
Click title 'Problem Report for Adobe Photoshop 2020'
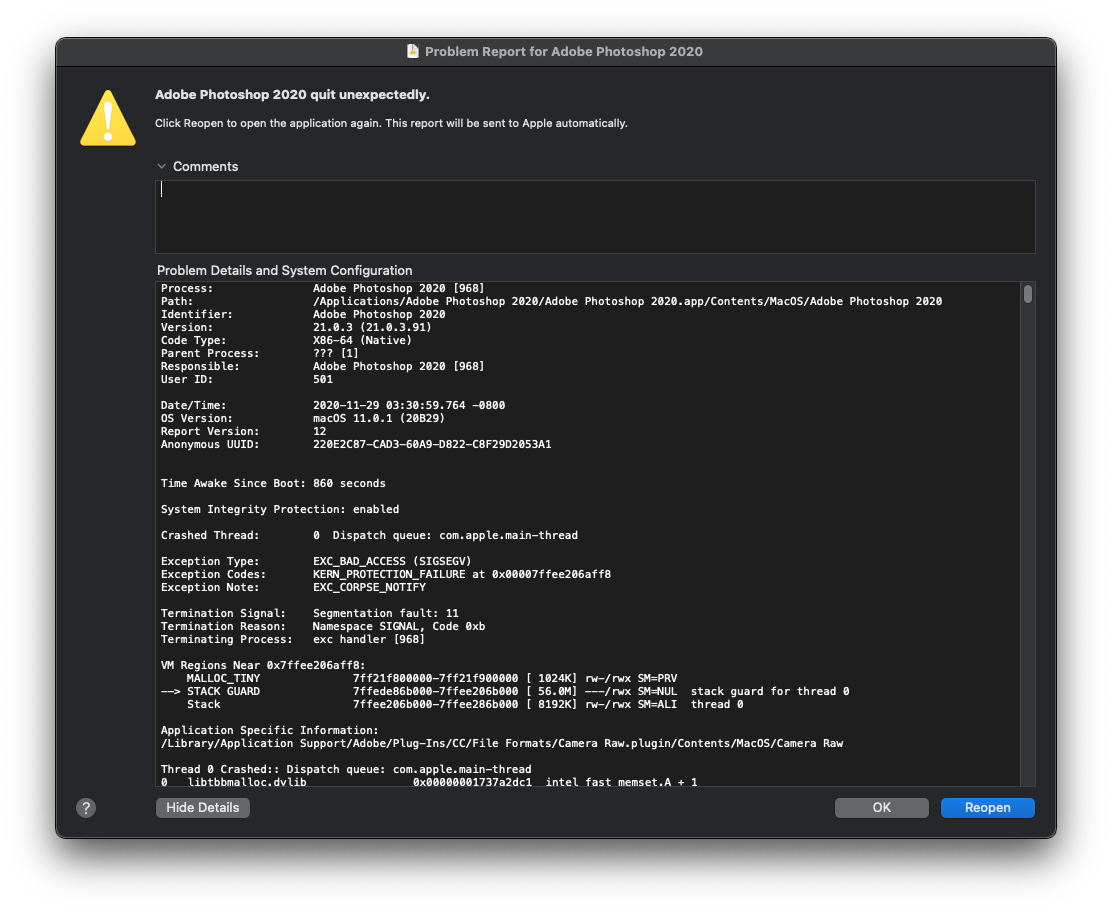pyautogui.click(x=564, y=52)
